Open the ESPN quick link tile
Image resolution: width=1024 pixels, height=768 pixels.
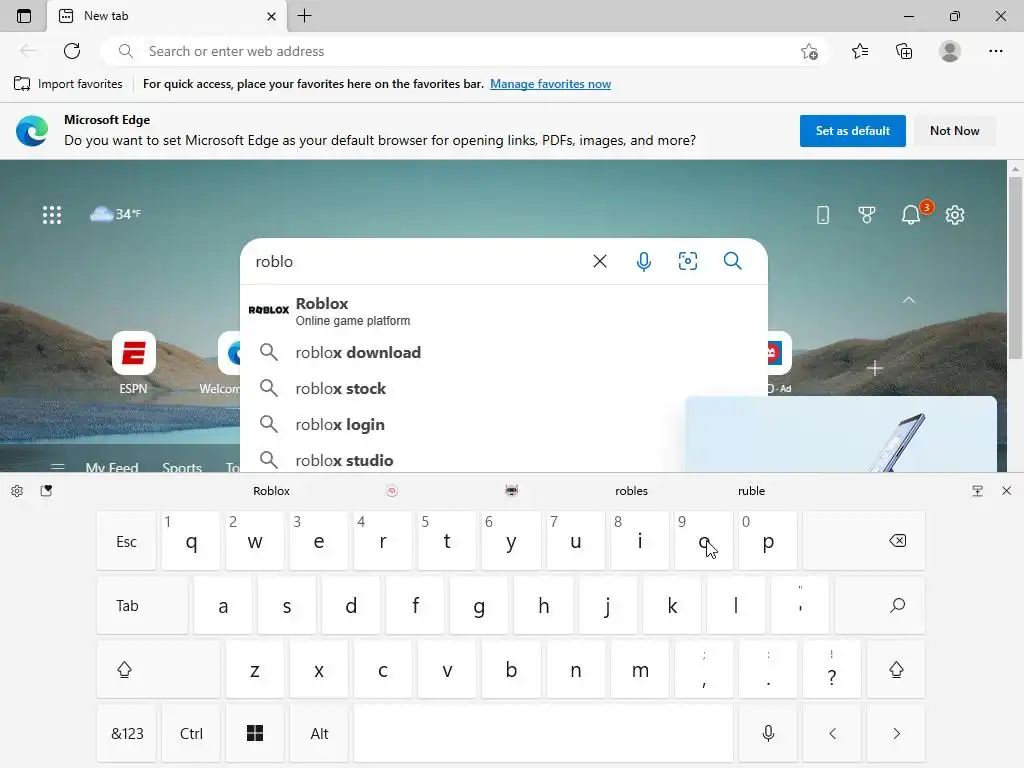(x=133, y=362)
